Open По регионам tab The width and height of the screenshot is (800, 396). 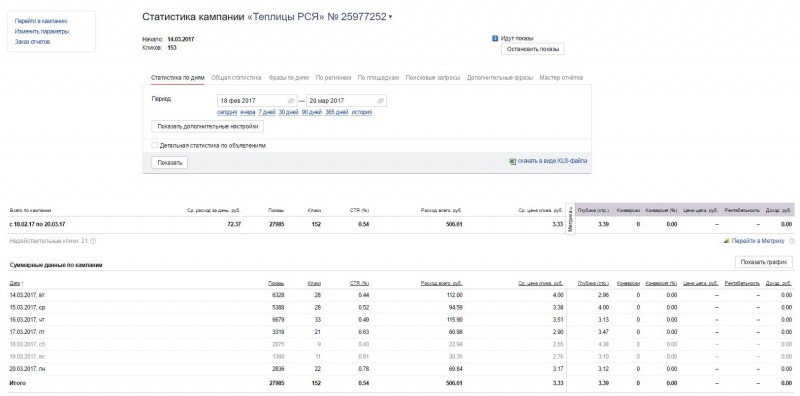[333, 78]
